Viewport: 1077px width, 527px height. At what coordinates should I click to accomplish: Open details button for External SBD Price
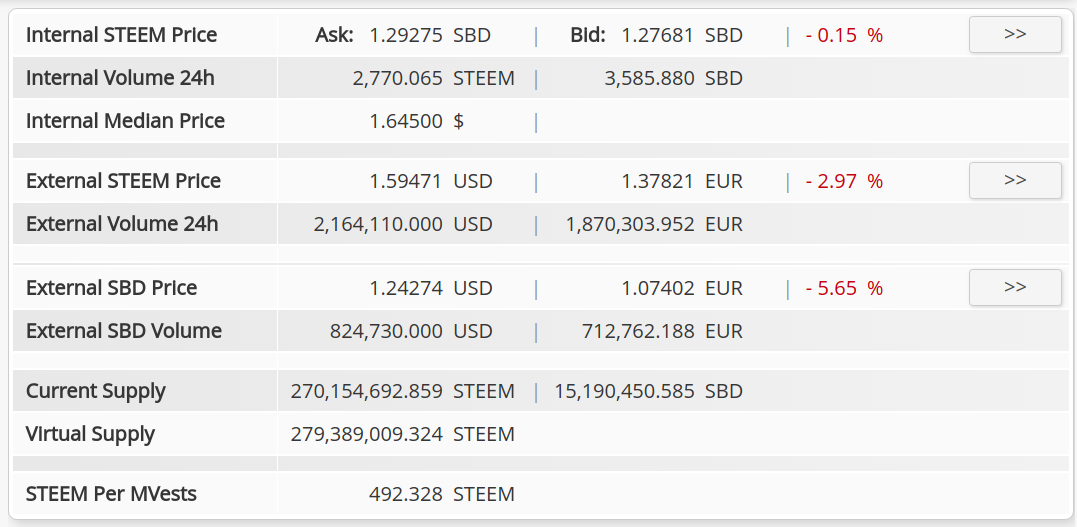[1014, 287]
